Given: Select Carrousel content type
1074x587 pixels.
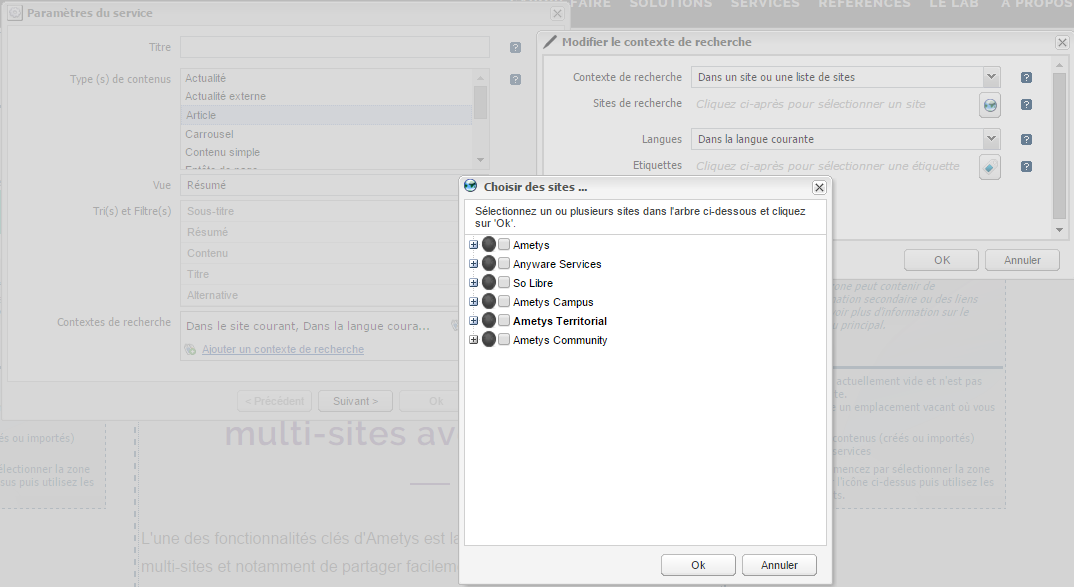Looking at the screenshot, I should pos(327,134).
